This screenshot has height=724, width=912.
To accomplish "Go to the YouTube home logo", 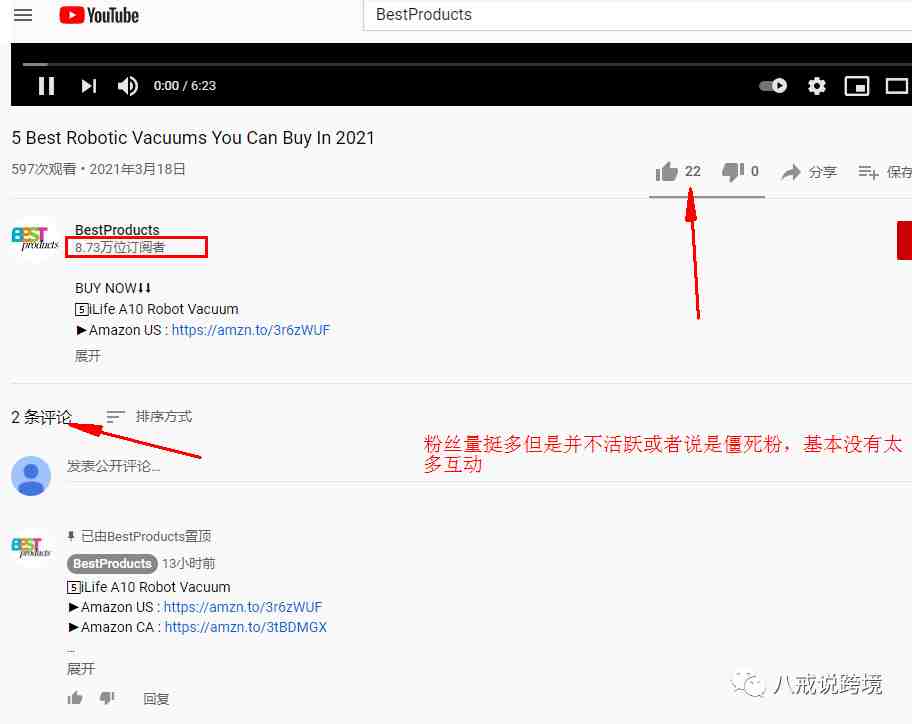I will pos(99,15).
